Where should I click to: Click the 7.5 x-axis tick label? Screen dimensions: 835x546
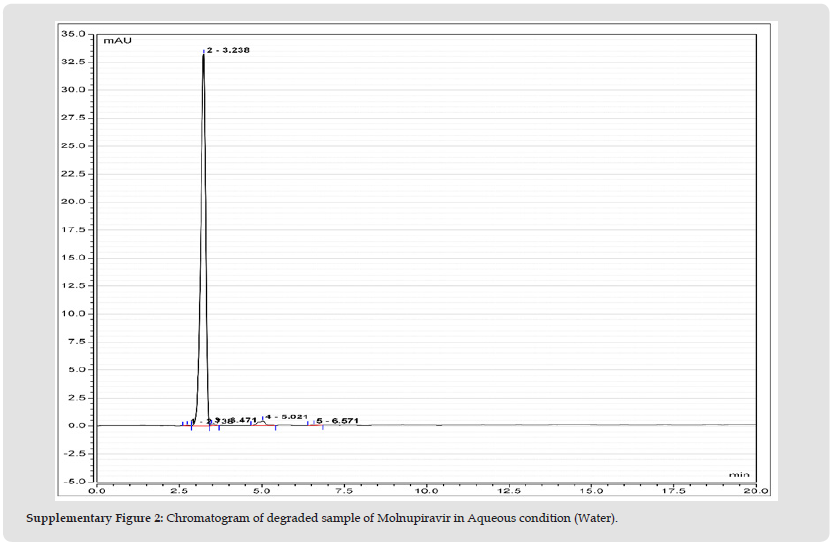[344, 491]
